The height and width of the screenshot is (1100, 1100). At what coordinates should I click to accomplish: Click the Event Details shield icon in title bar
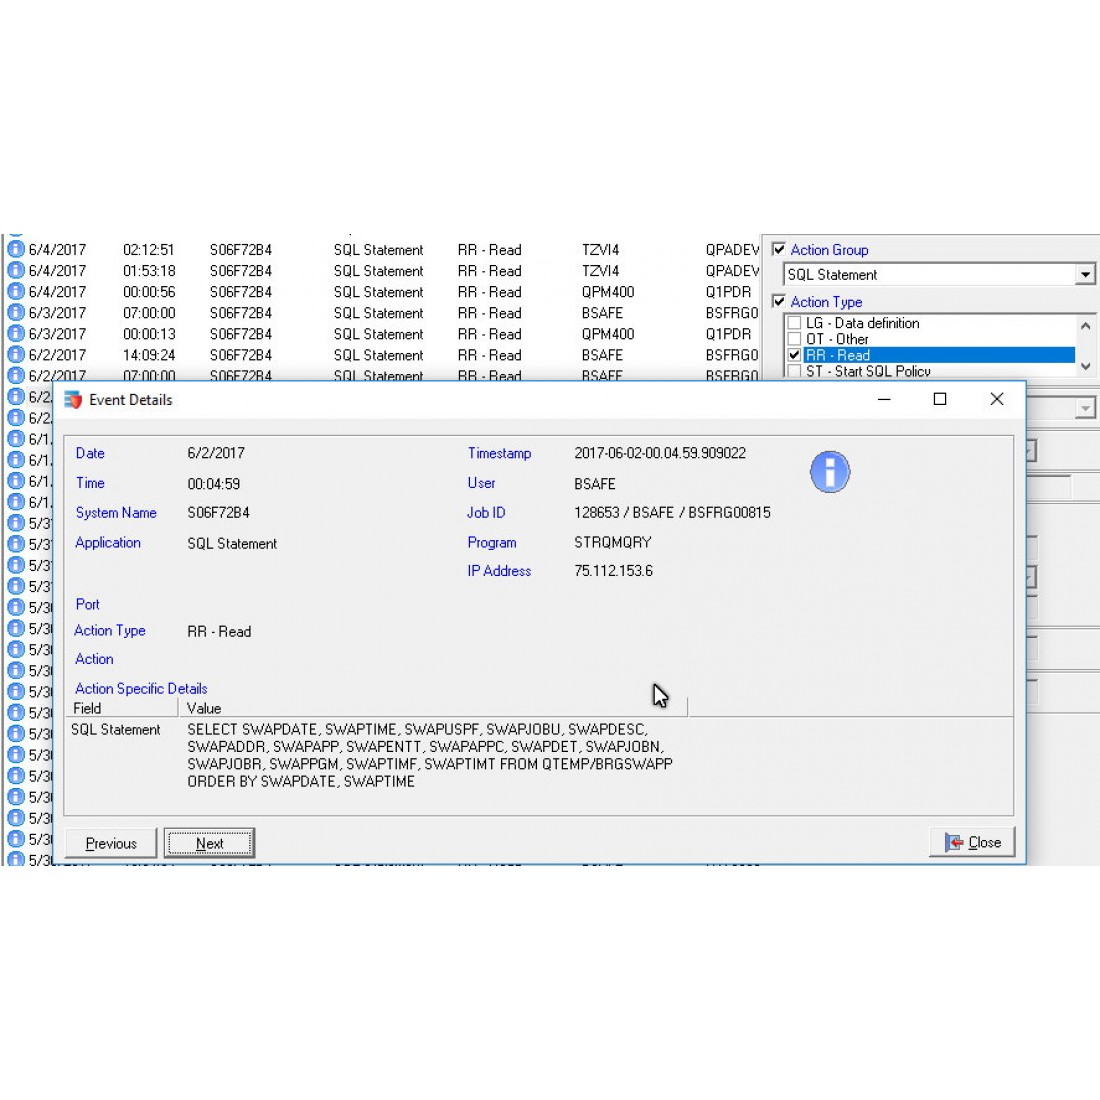click(73, 400)
